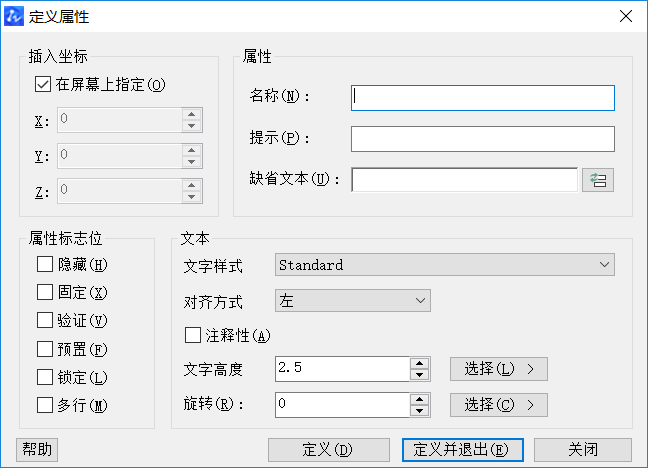This screenshot has width=648, height=468.
Task: Click 选择(C) button for rotation
Action: pyautogui.click(x=498, y=405)
